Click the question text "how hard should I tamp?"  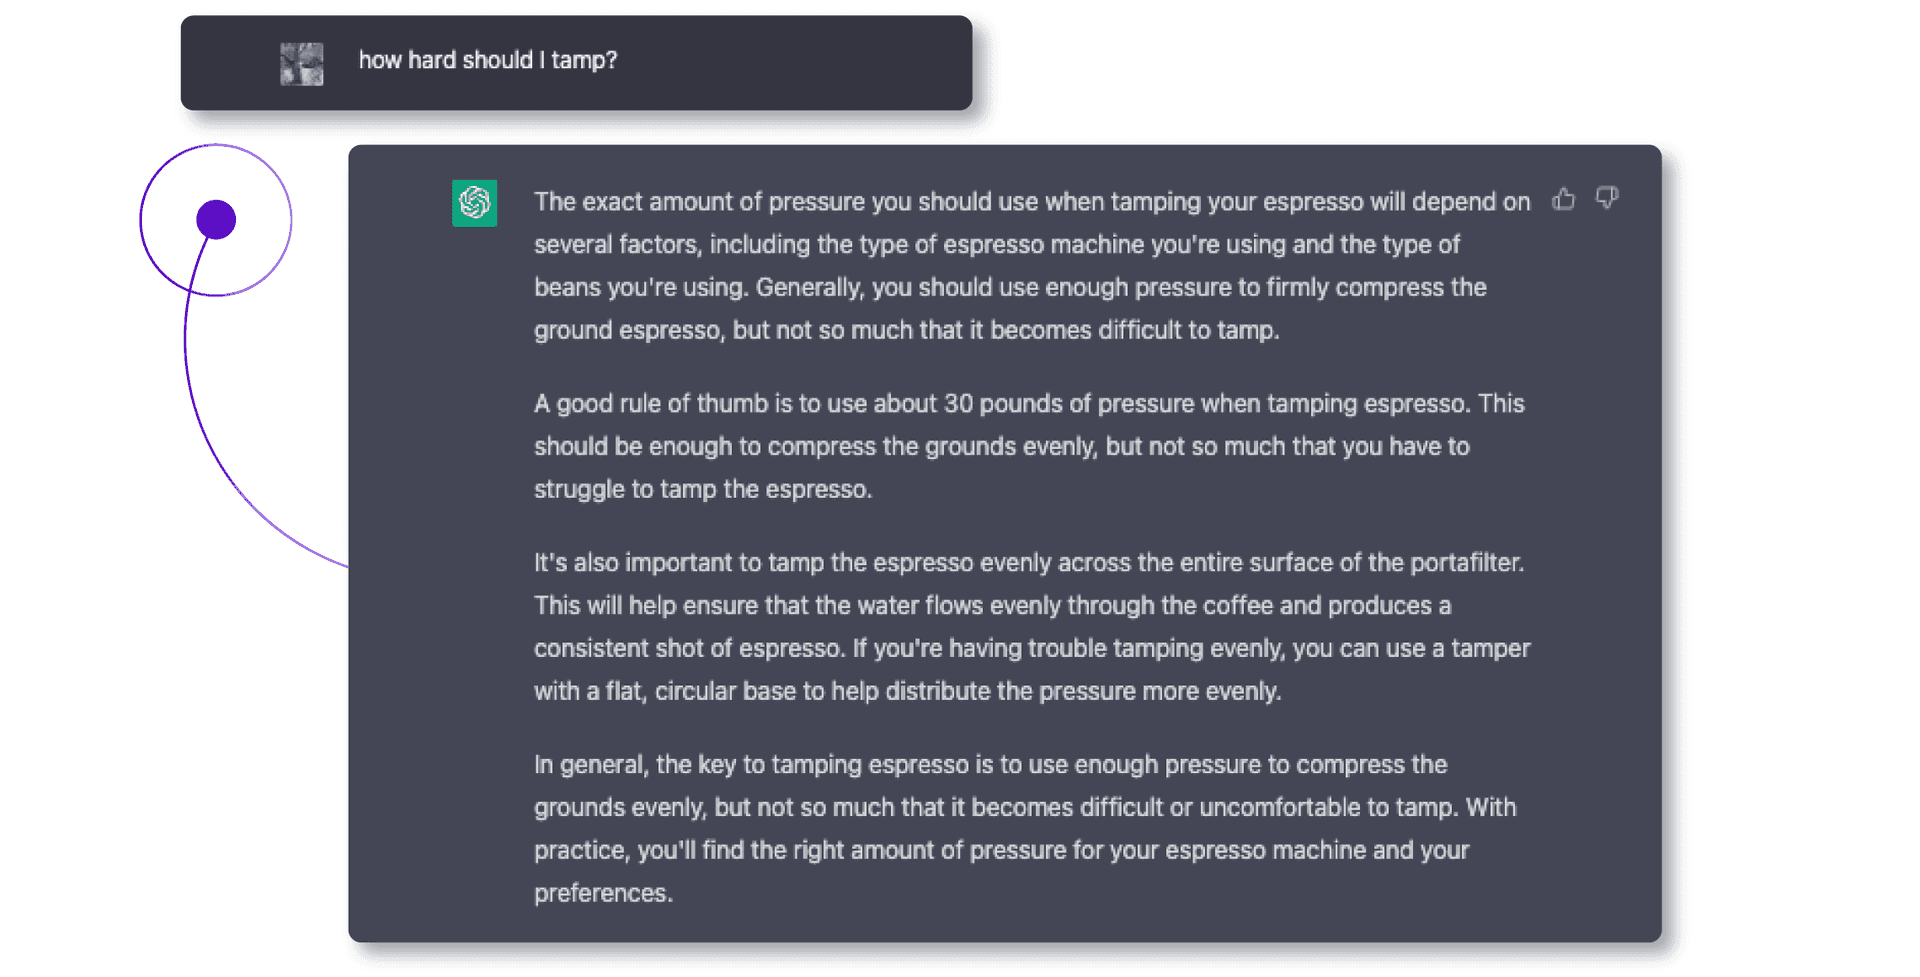point(488,60)
